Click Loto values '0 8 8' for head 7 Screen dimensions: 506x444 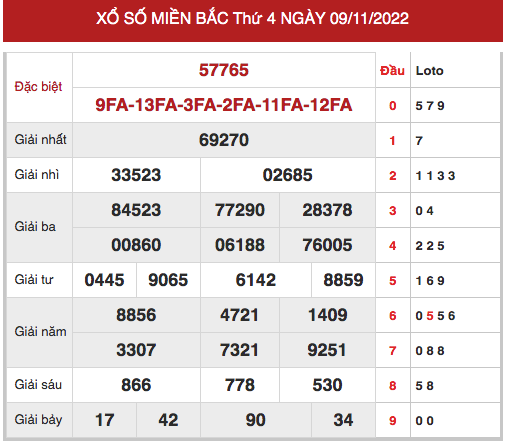pyautogui.click(x=430, y=351)
